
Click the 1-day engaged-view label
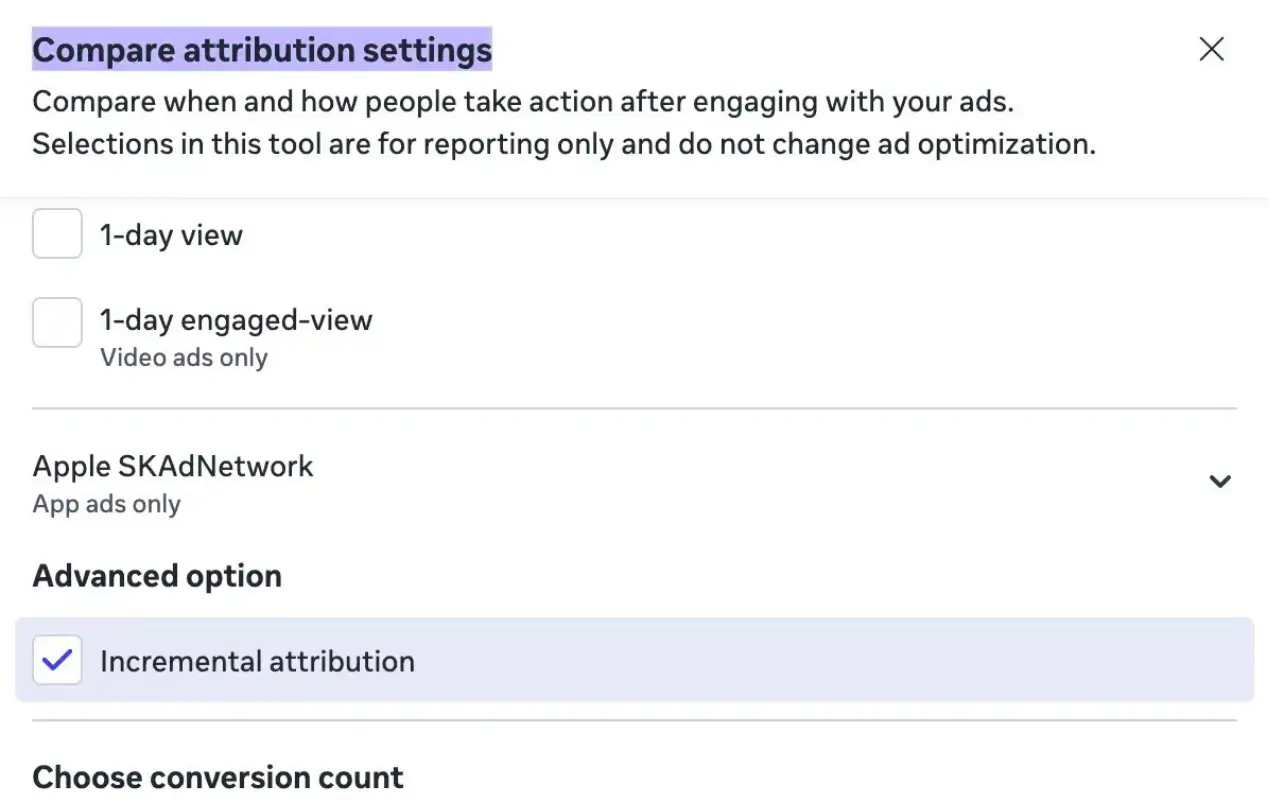(x=236, y=320)
